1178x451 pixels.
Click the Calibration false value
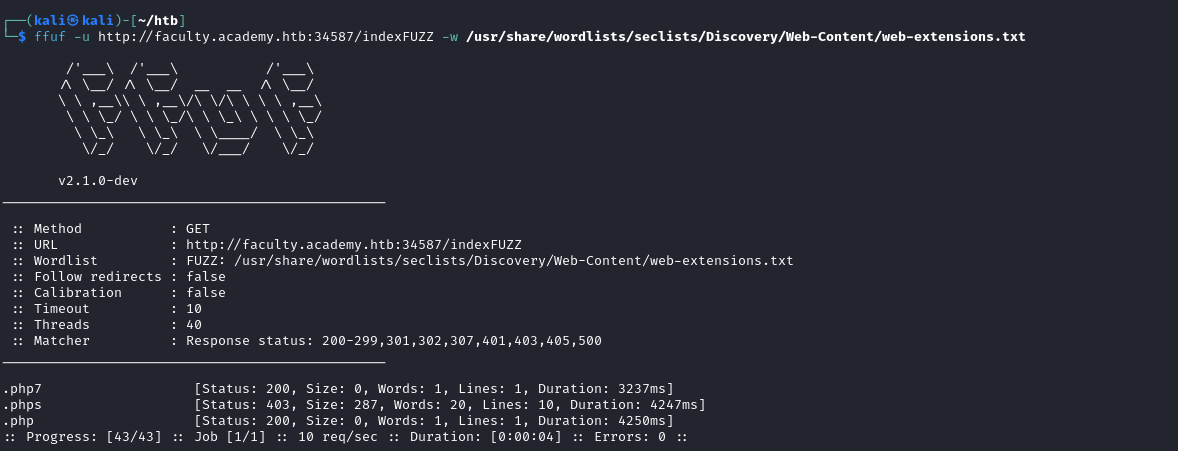point(206,293)
